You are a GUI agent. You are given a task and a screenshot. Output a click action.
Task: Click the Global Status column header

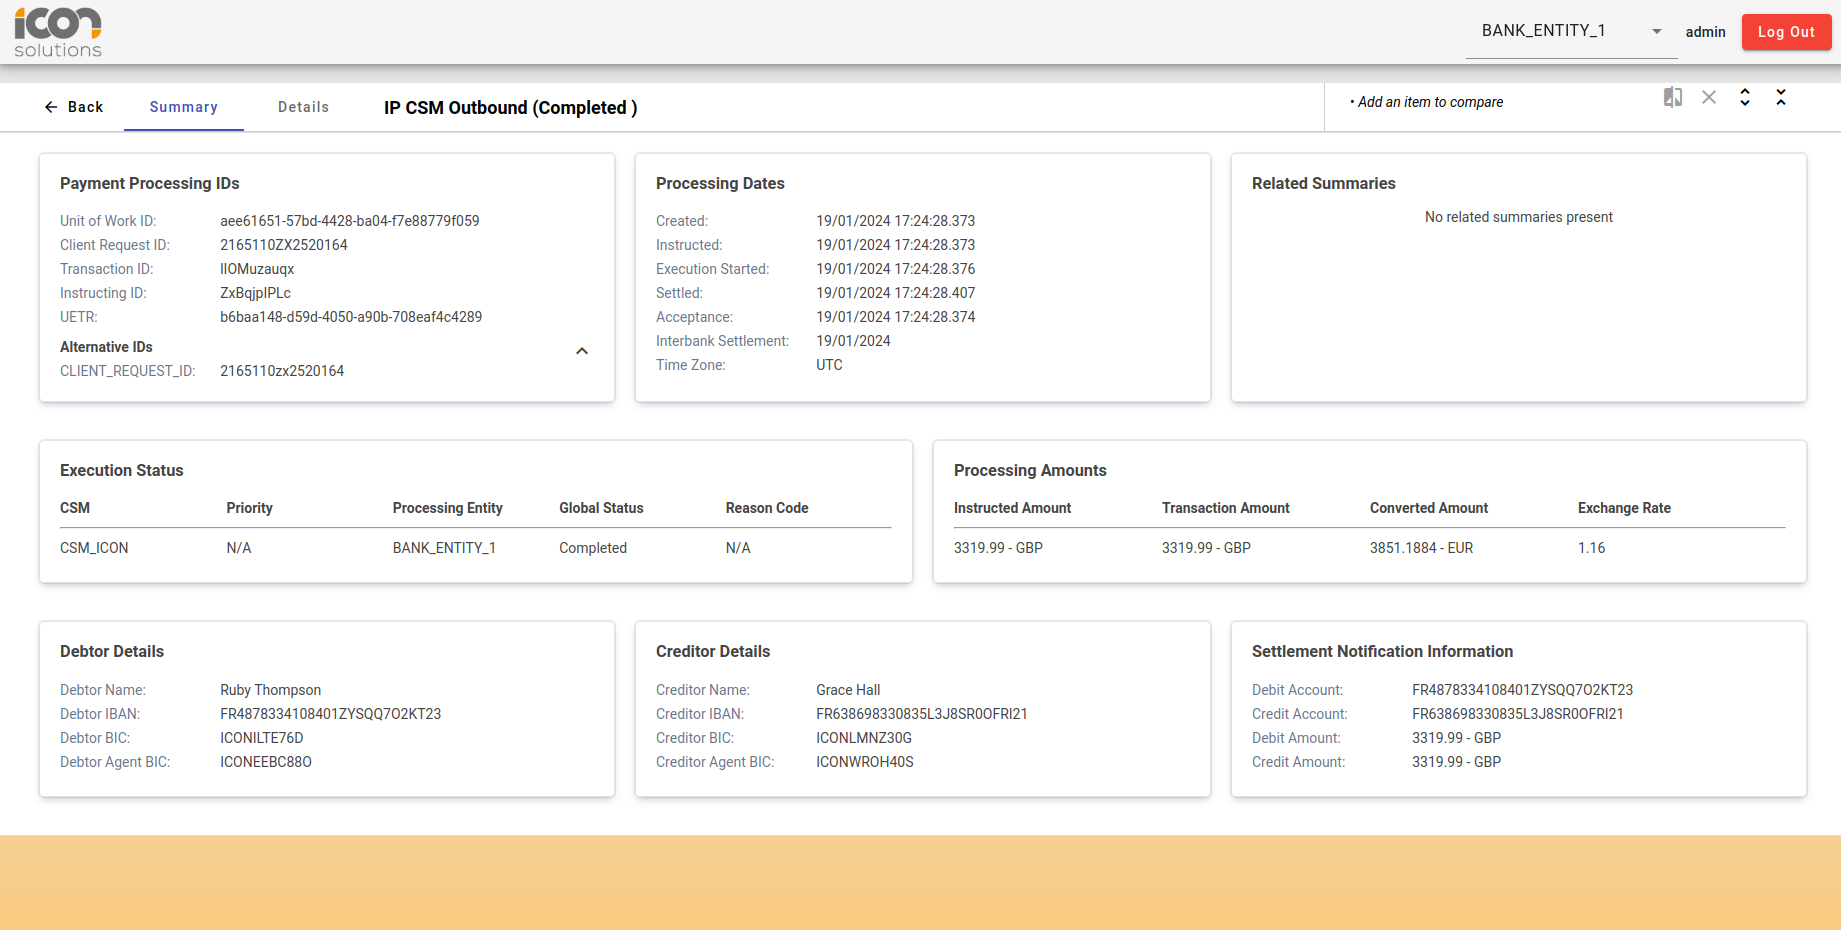pos(601,508)
